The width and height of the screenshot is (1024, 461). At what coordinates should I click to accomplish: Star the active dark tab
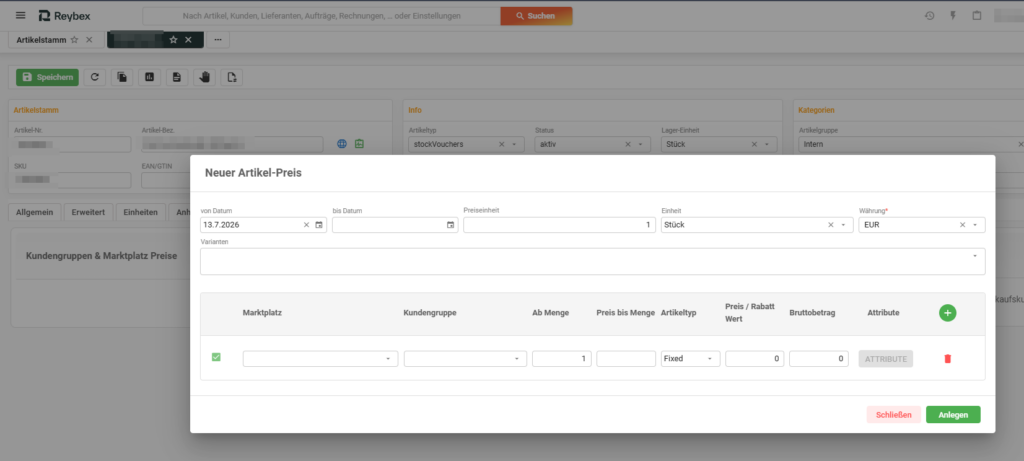pos(173,40)
